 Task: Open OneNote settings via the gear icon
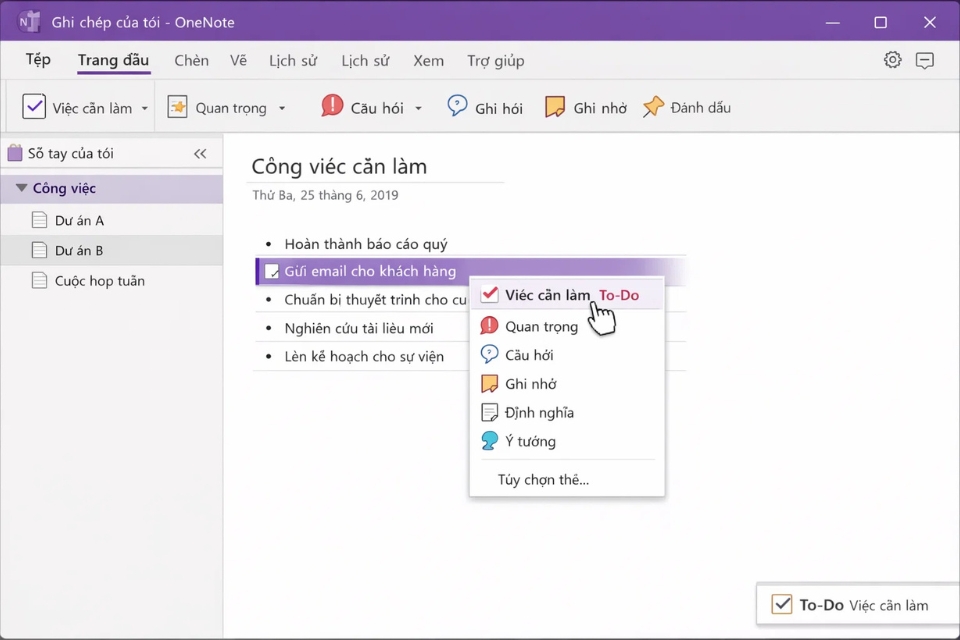tap(892, 60)
